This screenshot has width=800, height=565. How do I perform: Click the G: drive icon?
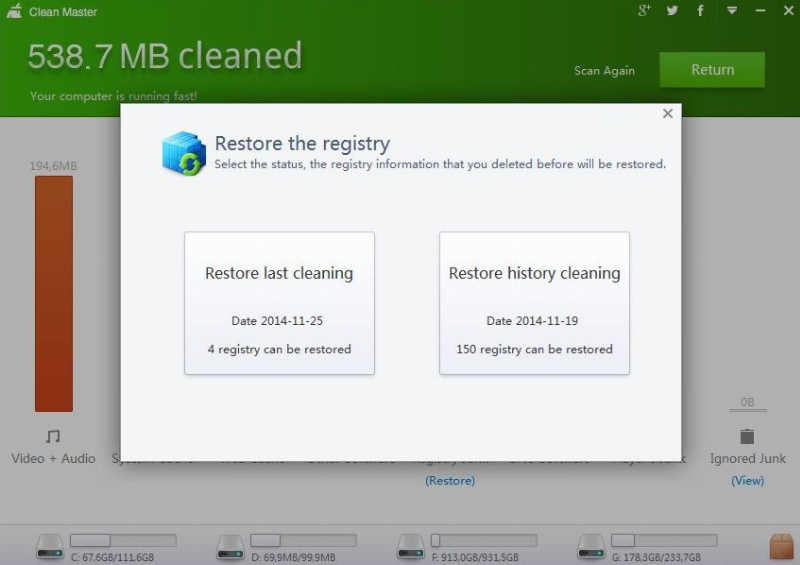[x=592, y=546]
